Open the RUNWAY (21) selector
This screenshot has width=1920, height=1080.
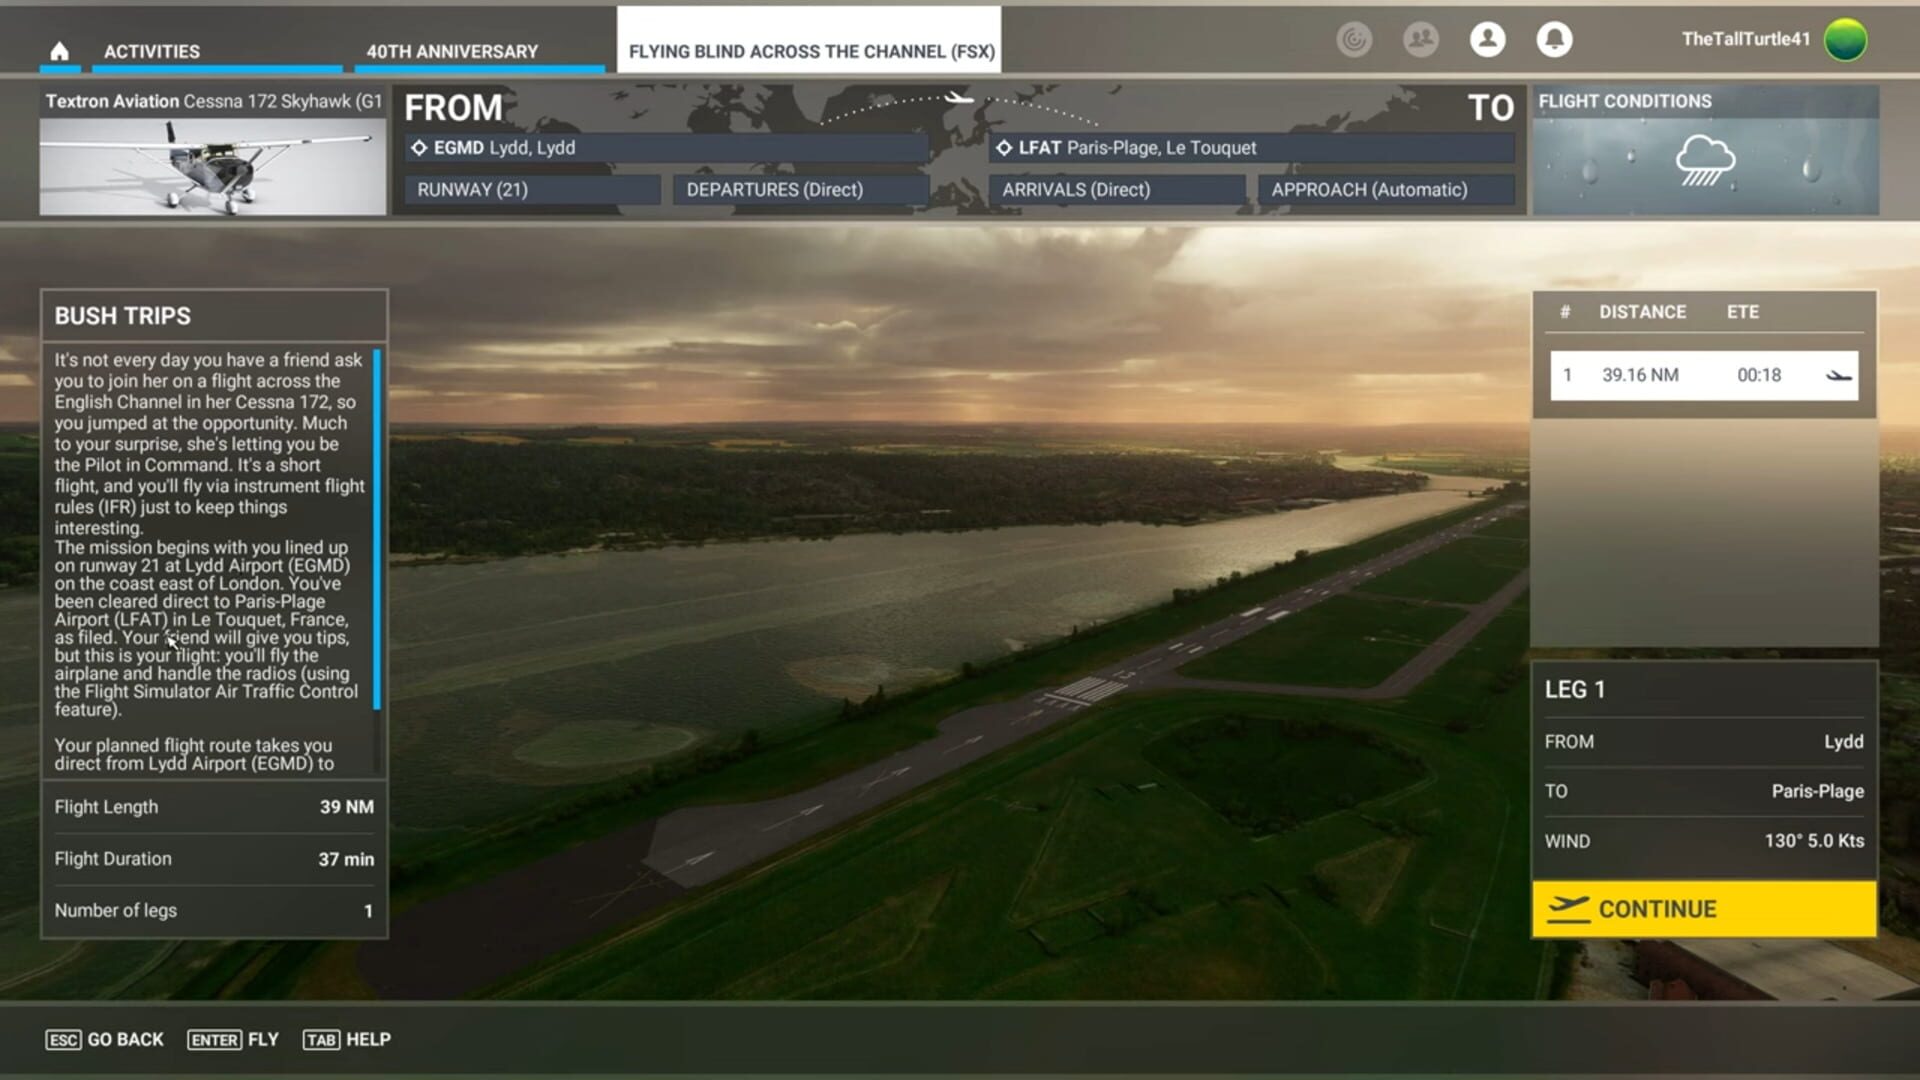(x=530, y=189)
